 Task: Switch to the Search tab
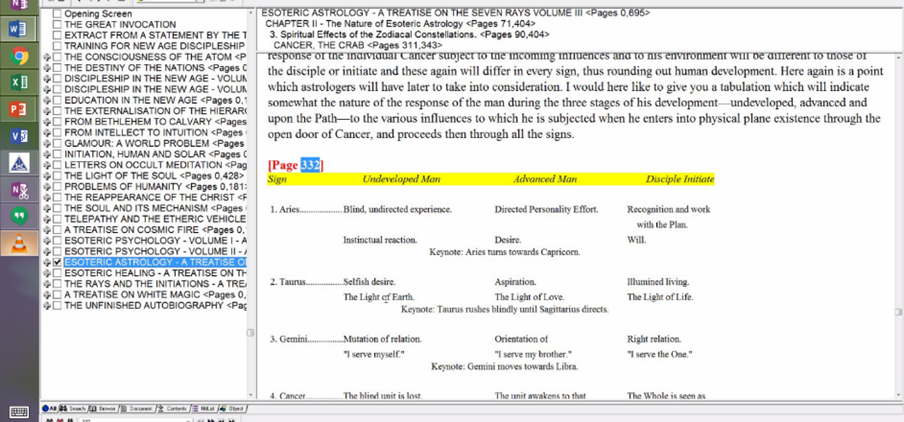[x=73, y=408]
